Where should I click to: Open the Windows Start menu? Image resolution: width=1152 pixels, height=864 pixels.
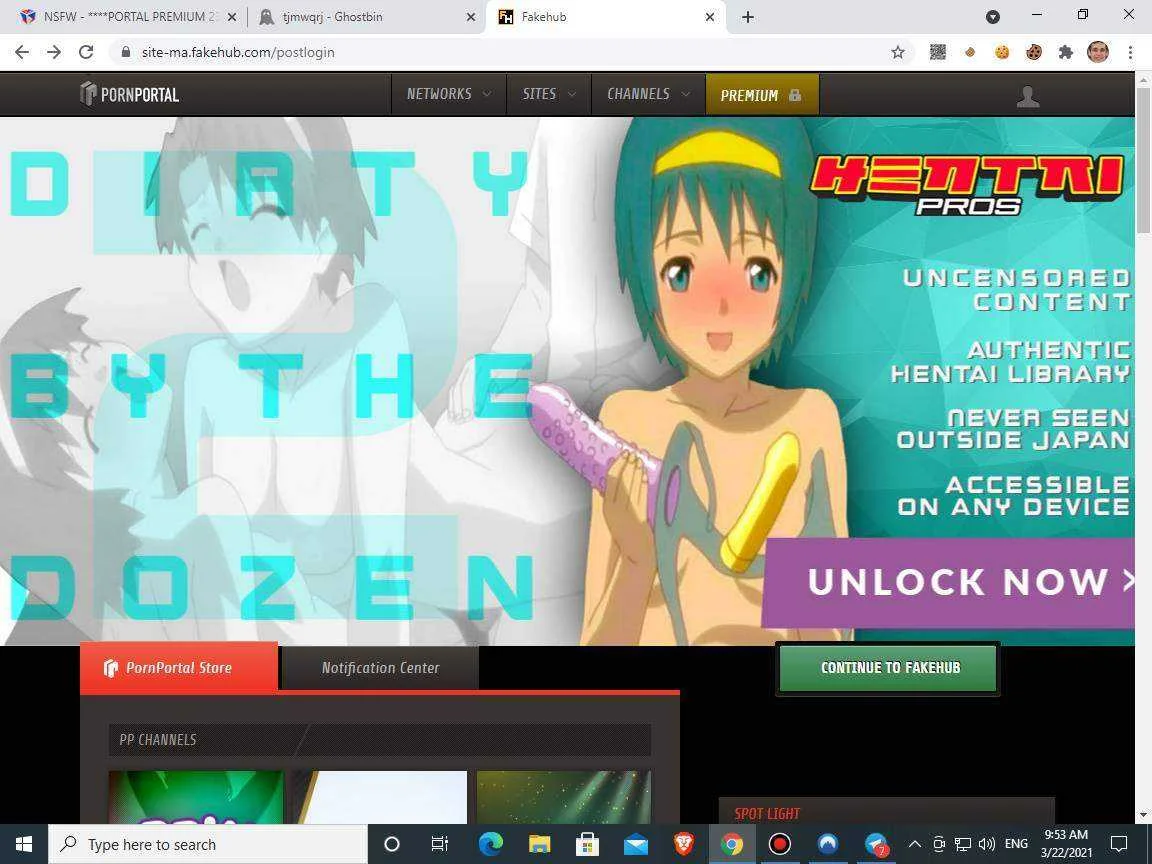24,844
